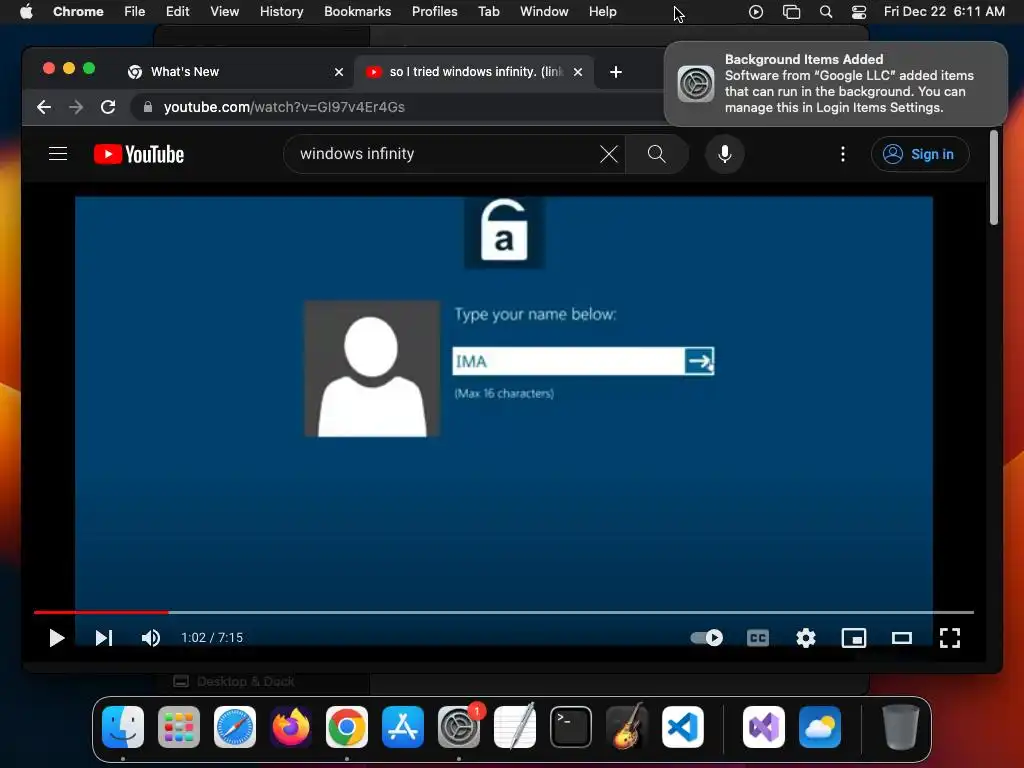1024x768 pixels.
Task: View site information lock icon
Action: [148, 107]
